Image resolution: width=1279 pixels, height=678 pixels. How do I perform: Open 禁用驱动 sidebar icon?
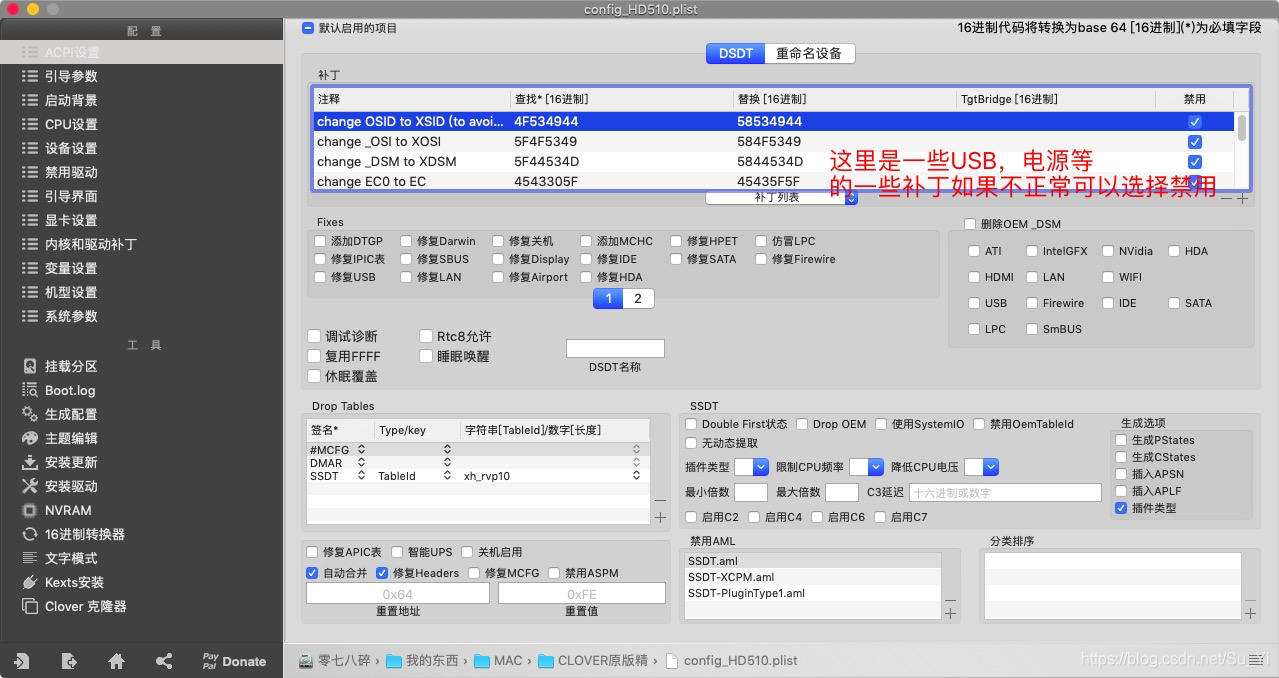pyautogui.click(x=29, y=172)
